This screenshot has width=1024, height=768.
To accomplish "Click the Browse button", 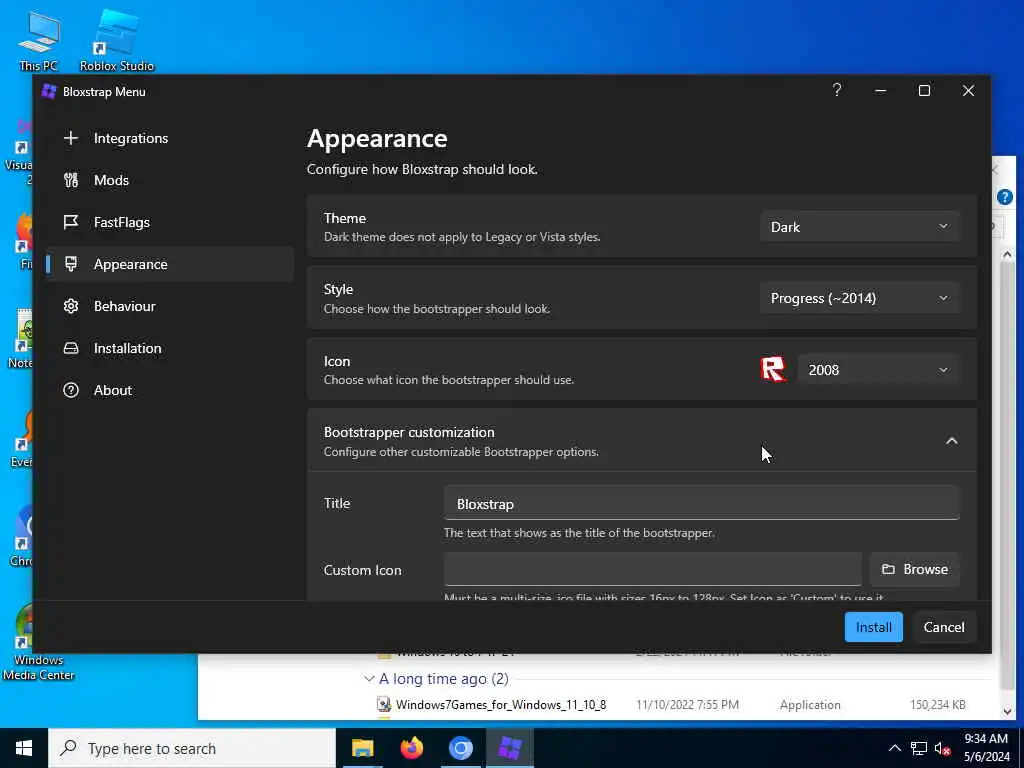I will coord(914,569).
